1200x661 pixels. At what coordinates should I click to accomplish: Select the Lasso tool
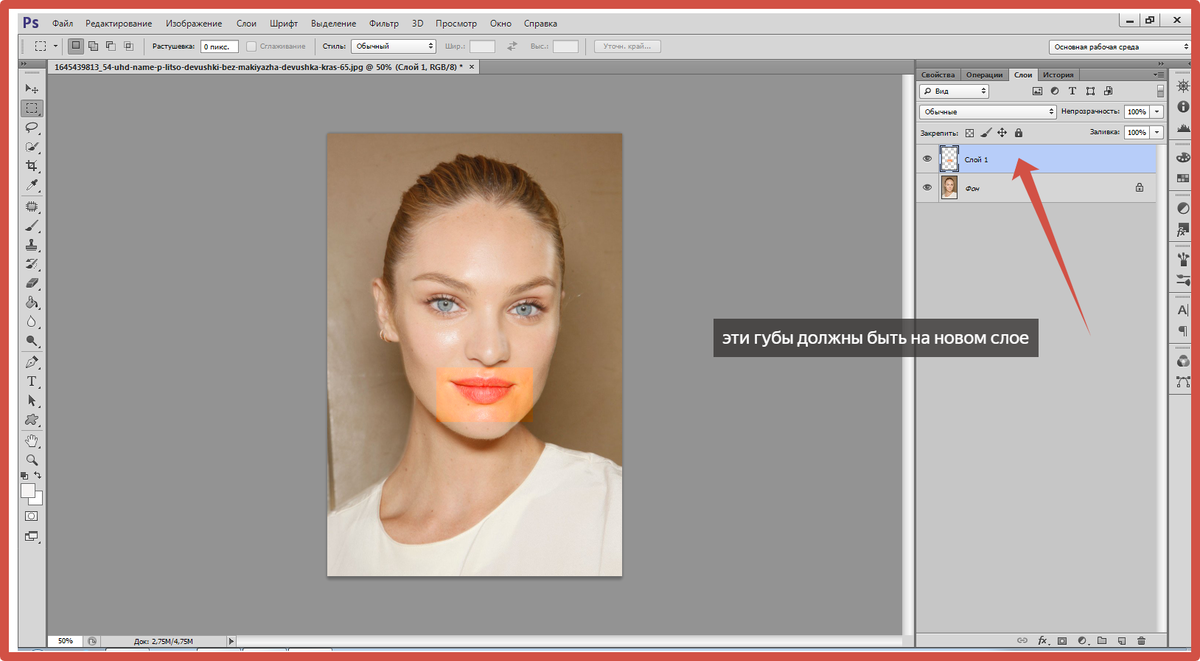pos(32,127)
